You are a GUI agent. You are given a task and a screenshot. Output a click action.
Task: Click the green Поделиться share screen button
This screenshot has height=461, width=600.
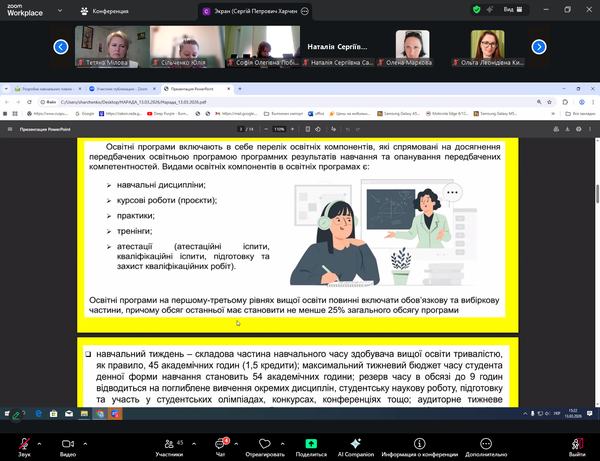tap(310, 444)
